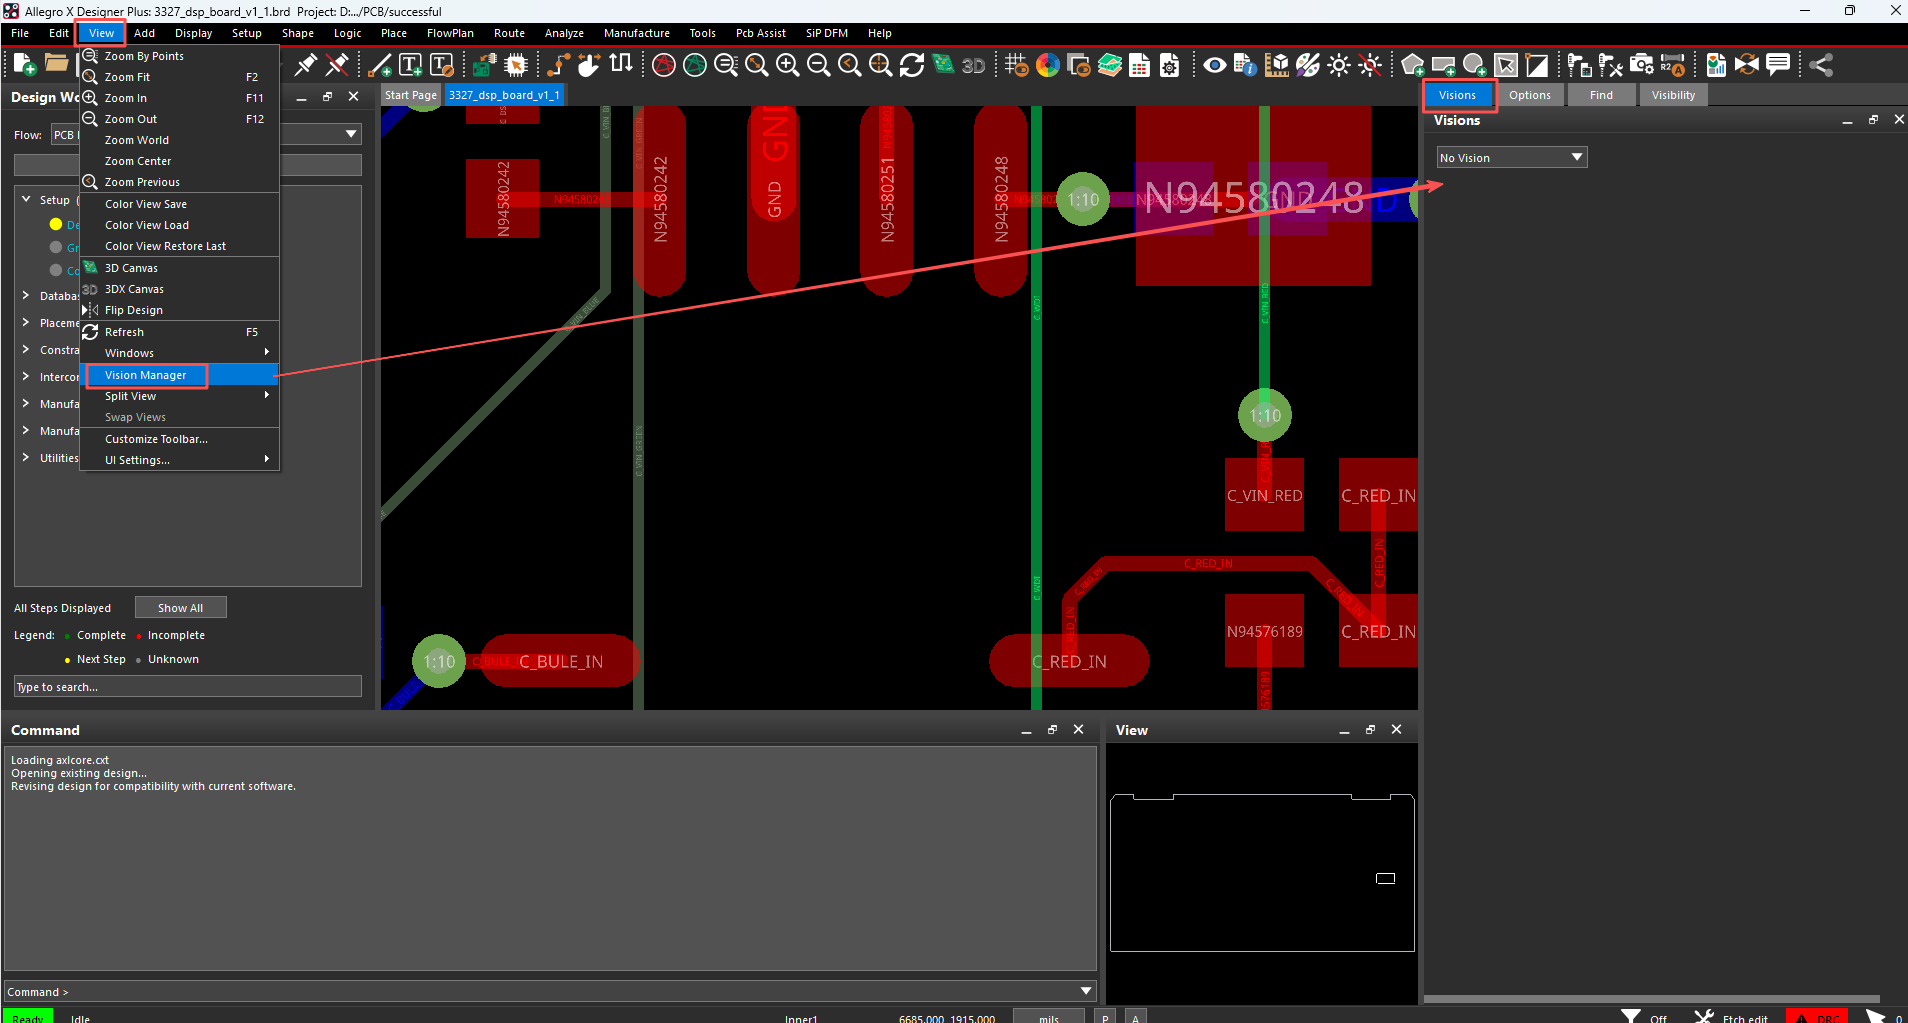
Task: Click the eye visibility icon in toolbar
Action: pyautogui.click(x=1214, y=65)
